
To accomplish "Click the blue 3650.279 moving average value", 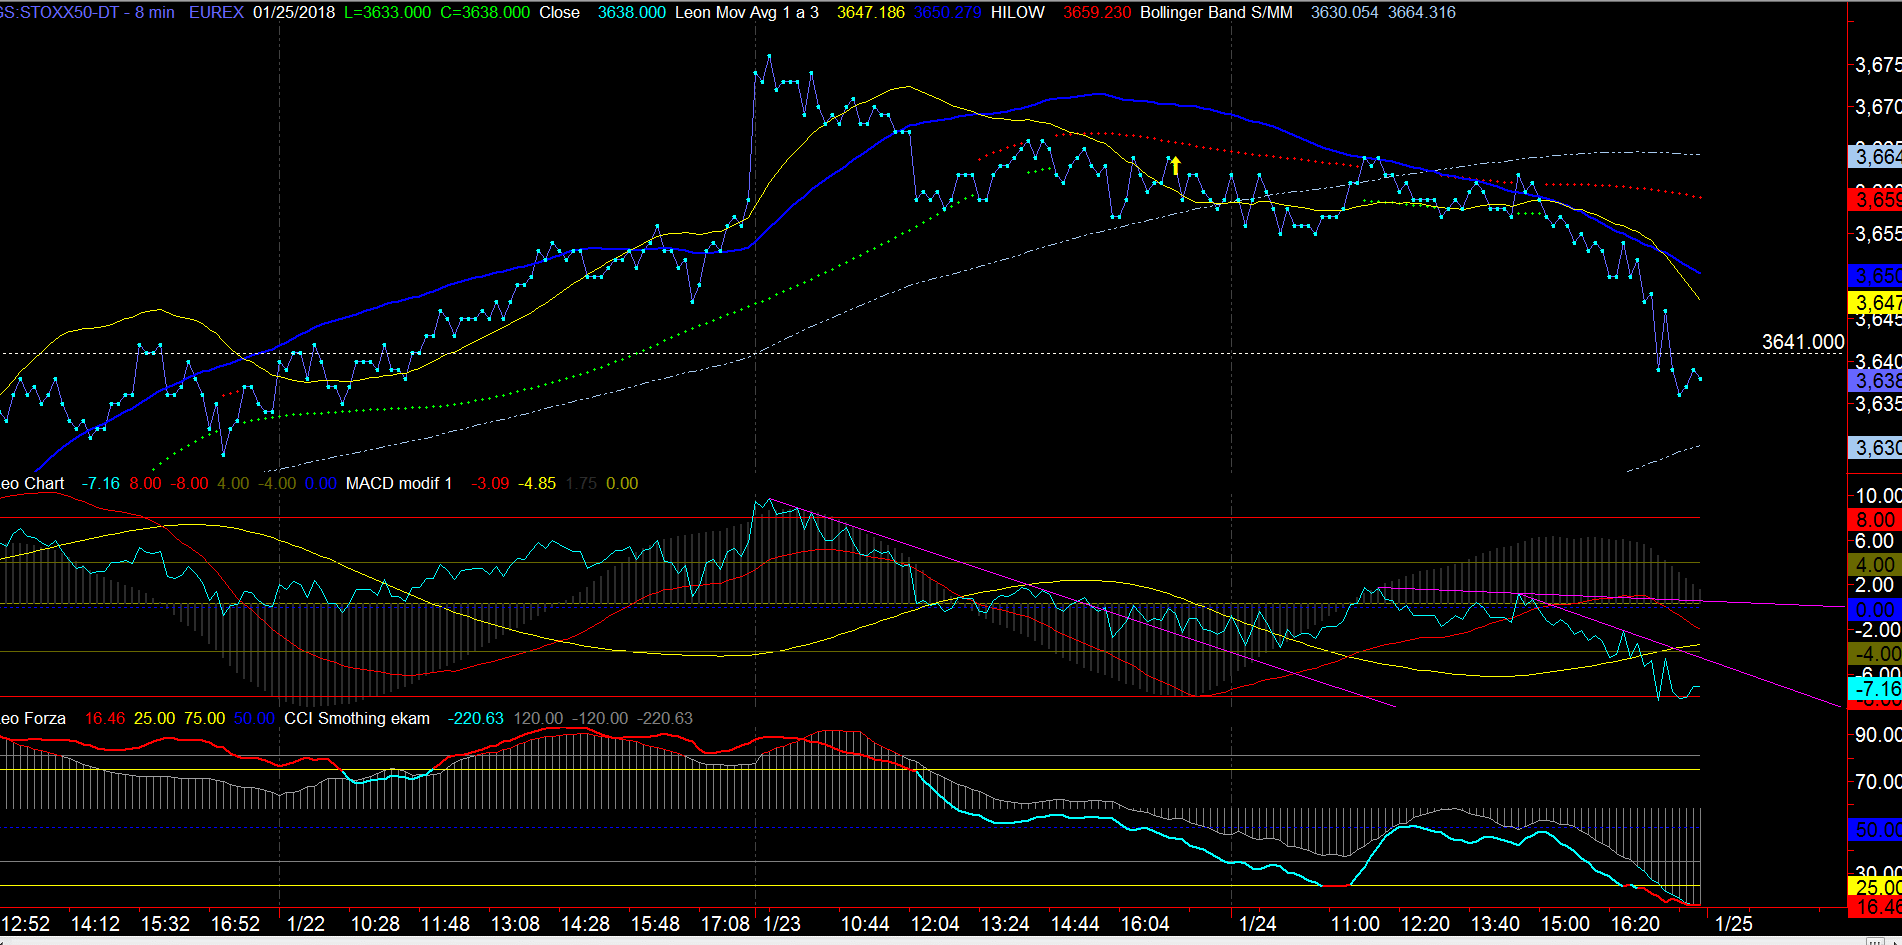I will click(x=948, y=13).
